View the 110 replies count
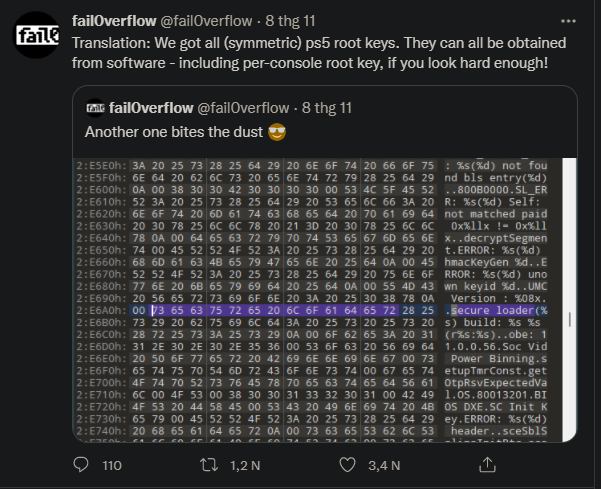Image resolution: width=601 pixels, height=489 pixels. click(112, 466)
